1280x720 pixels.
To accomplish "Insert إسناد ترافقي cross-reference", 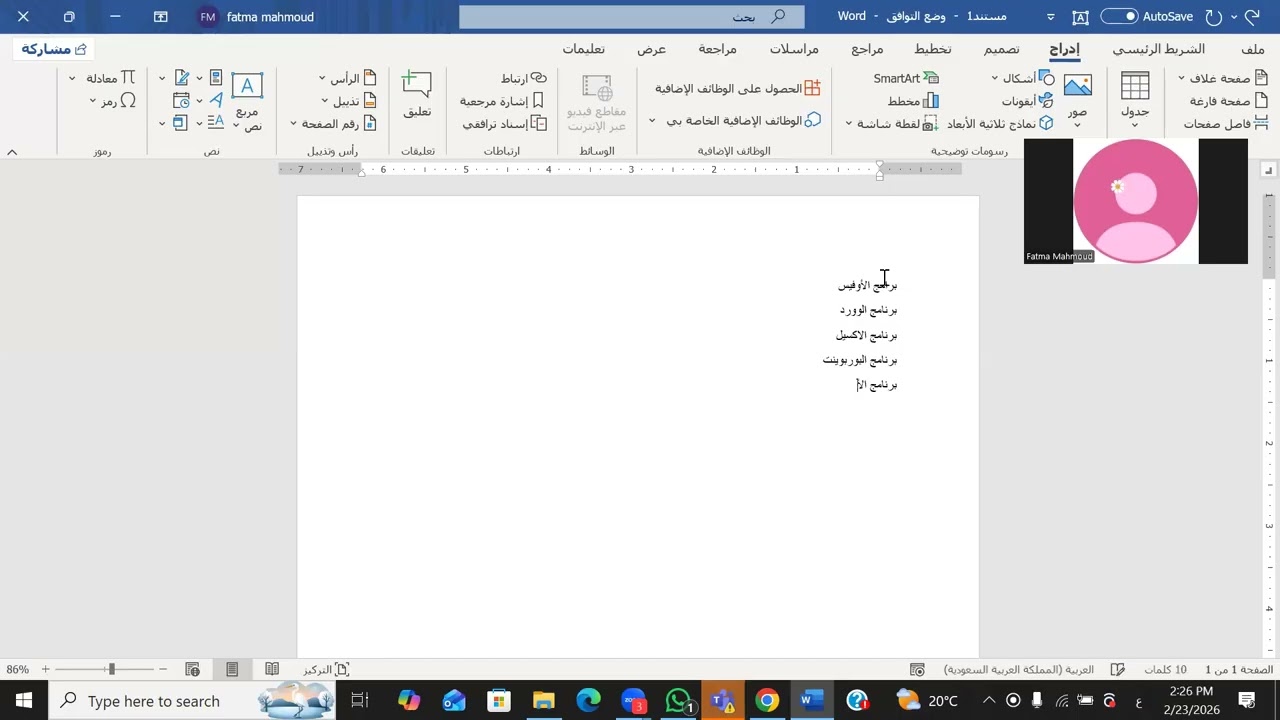I will pyautogui.click(x=504, y=124).
